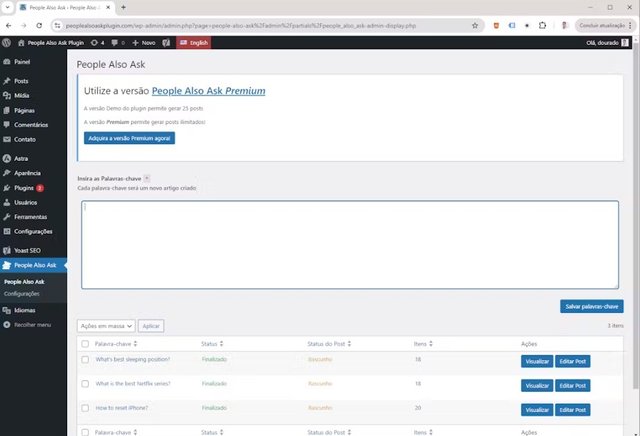The image size is (640, 436).
Task: Open the 'How to reset iPhone?' keyword link
Action: 122,408
